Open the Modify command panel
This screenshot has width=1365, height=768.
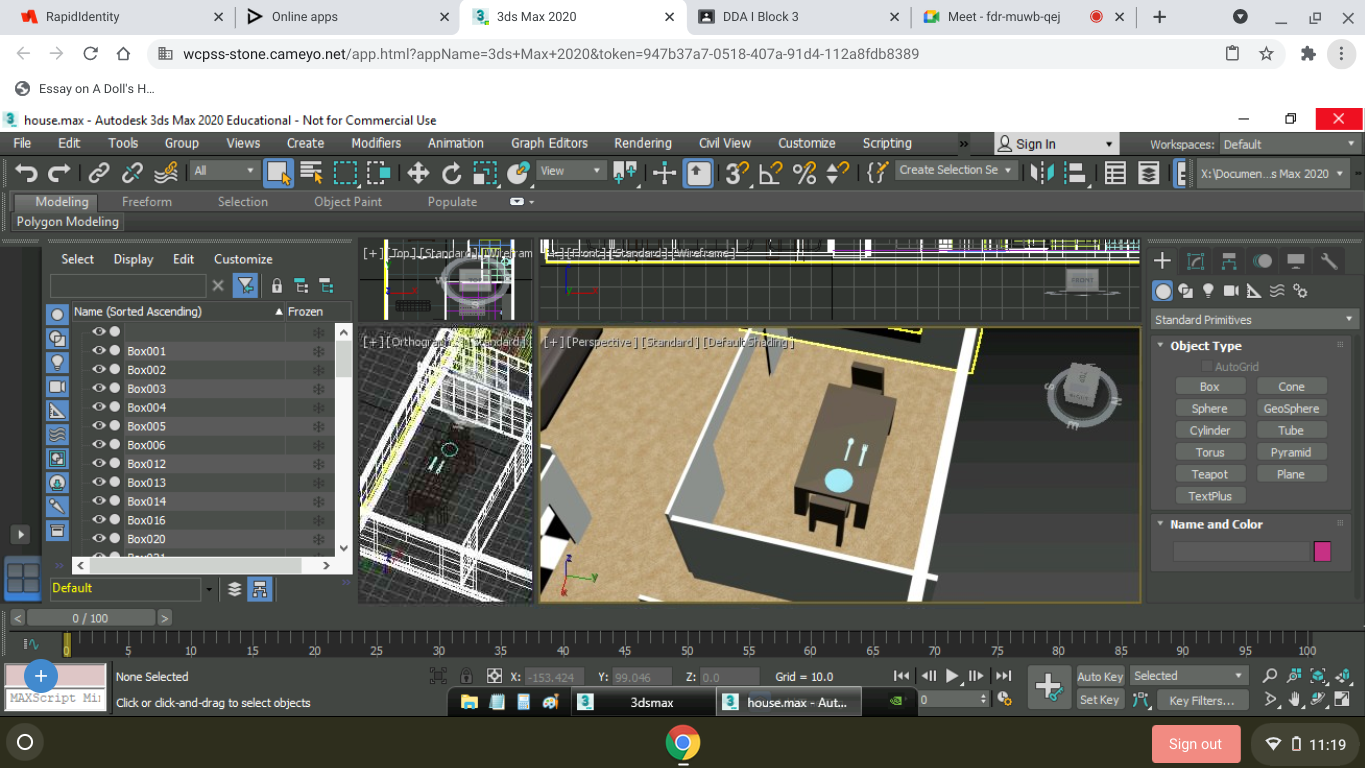(x=1195, y=260)
